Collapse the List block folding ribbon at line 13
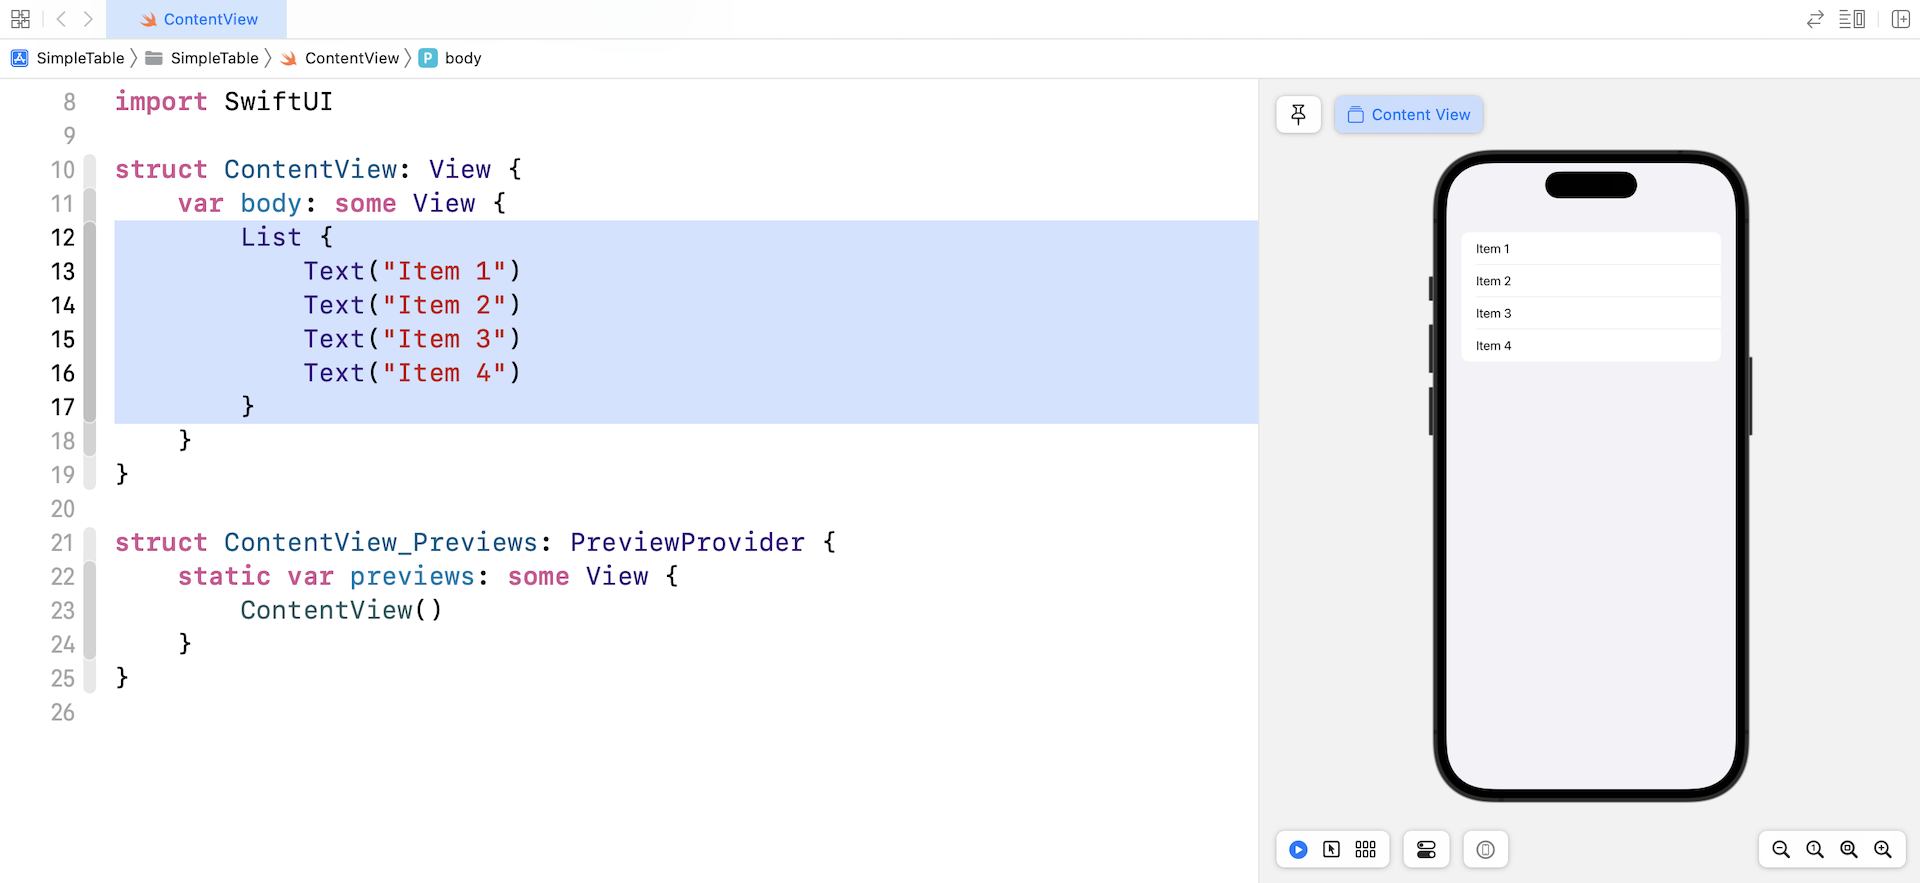This screenshot has width=1920, height=883. tap(90, 271)
